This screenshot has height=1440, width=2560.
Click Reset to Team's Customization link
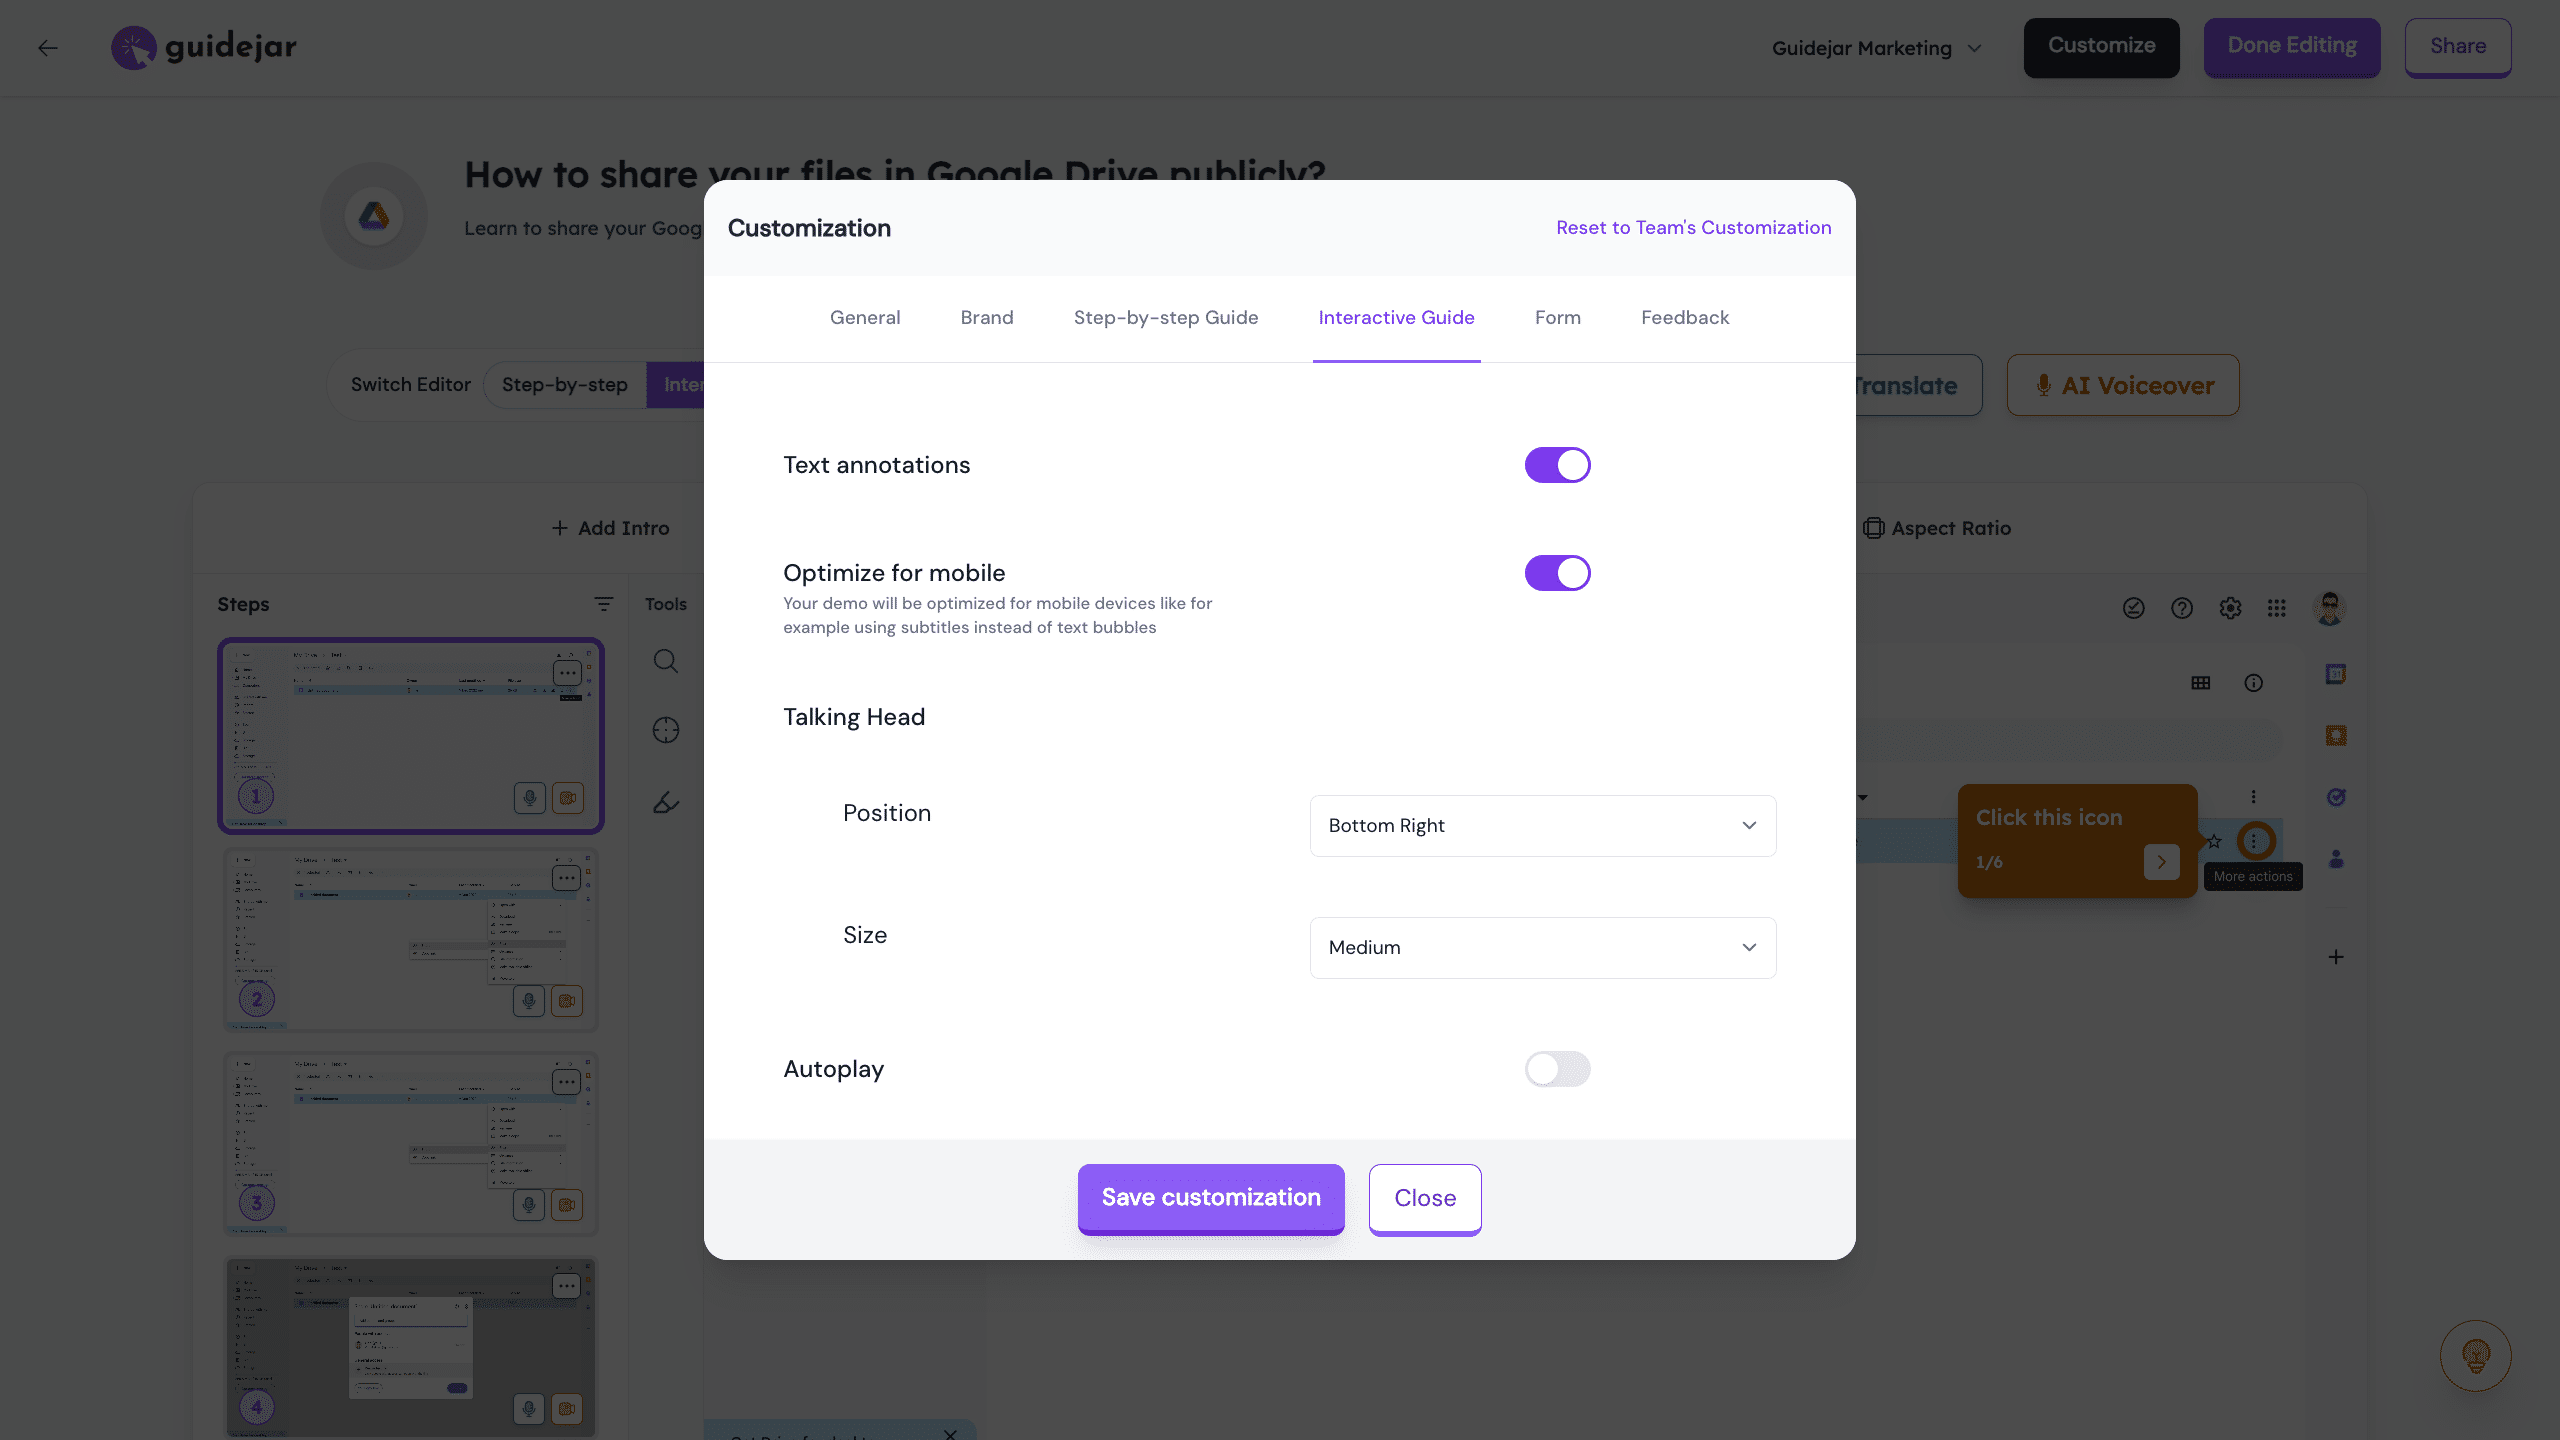1693,228
